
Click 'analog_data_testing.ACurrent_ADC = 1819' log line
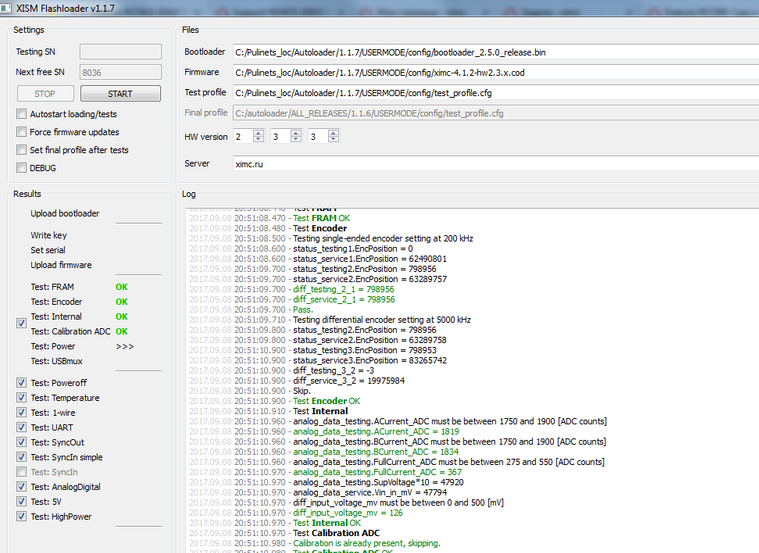[x=376, y=431]
